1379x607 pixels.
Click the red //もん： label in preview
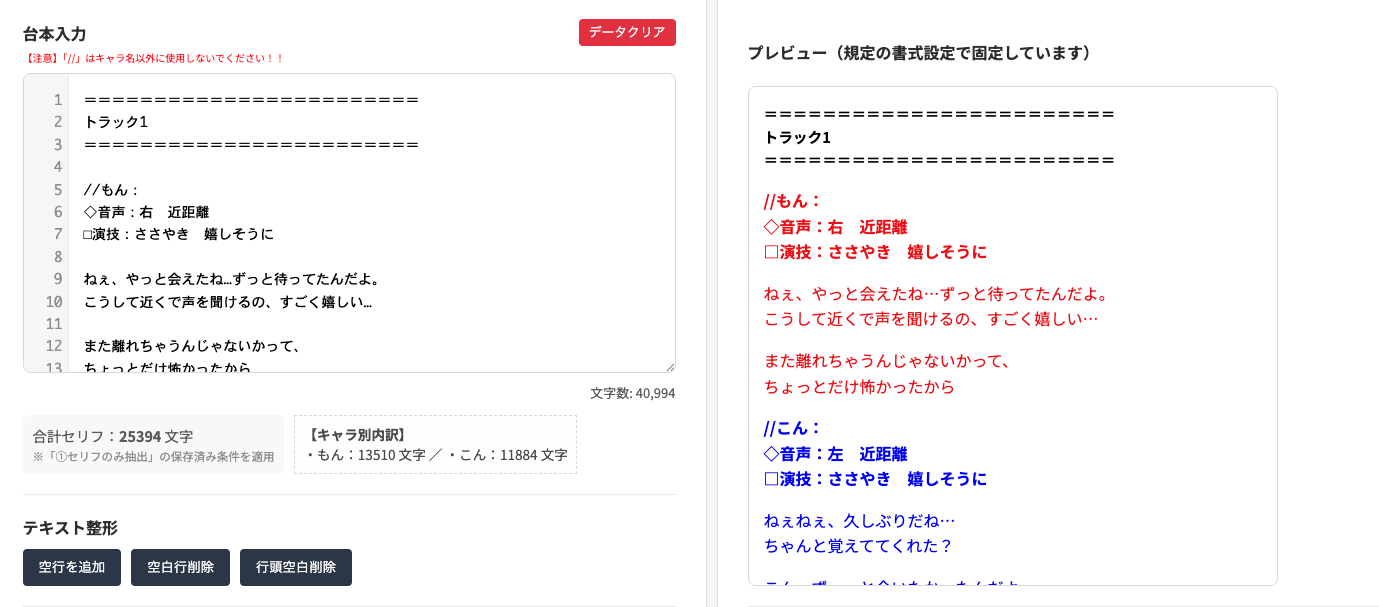793,201
